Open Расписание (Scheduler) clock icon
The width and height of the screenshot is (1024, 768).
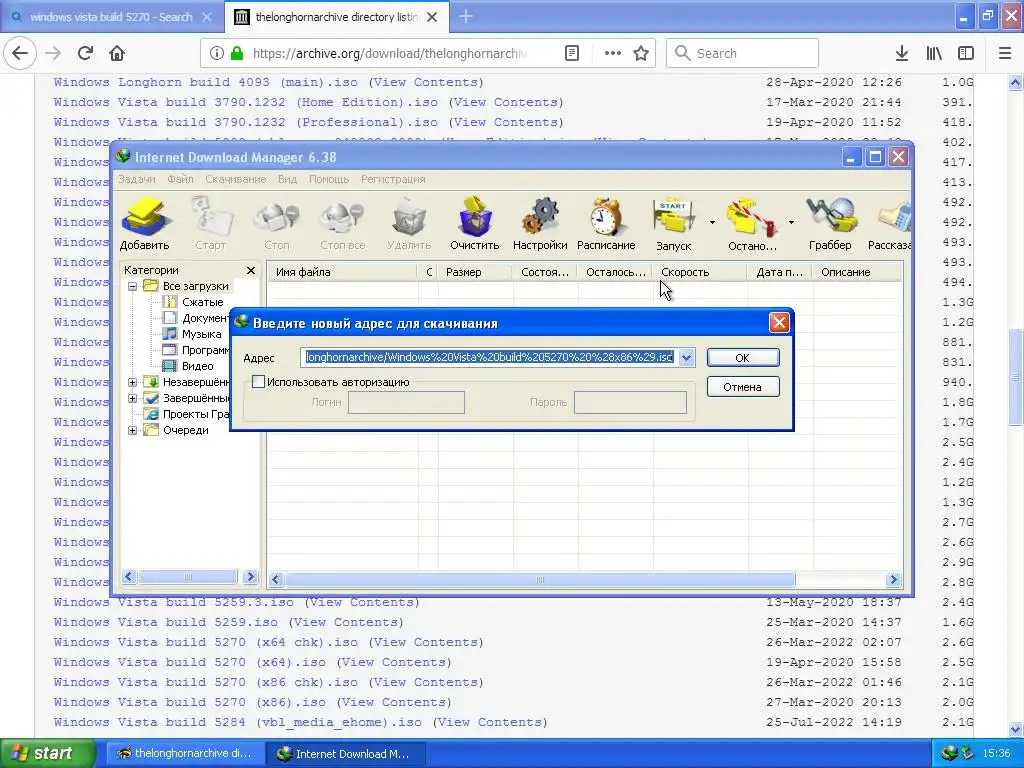click(606, 223)
